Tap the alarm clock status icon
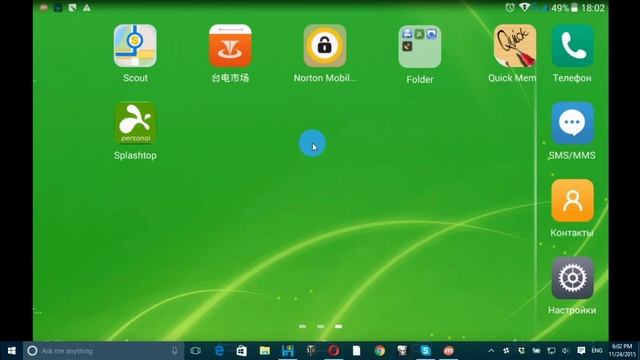Screen dimensions: 640x360 click(x=510, y=7)
